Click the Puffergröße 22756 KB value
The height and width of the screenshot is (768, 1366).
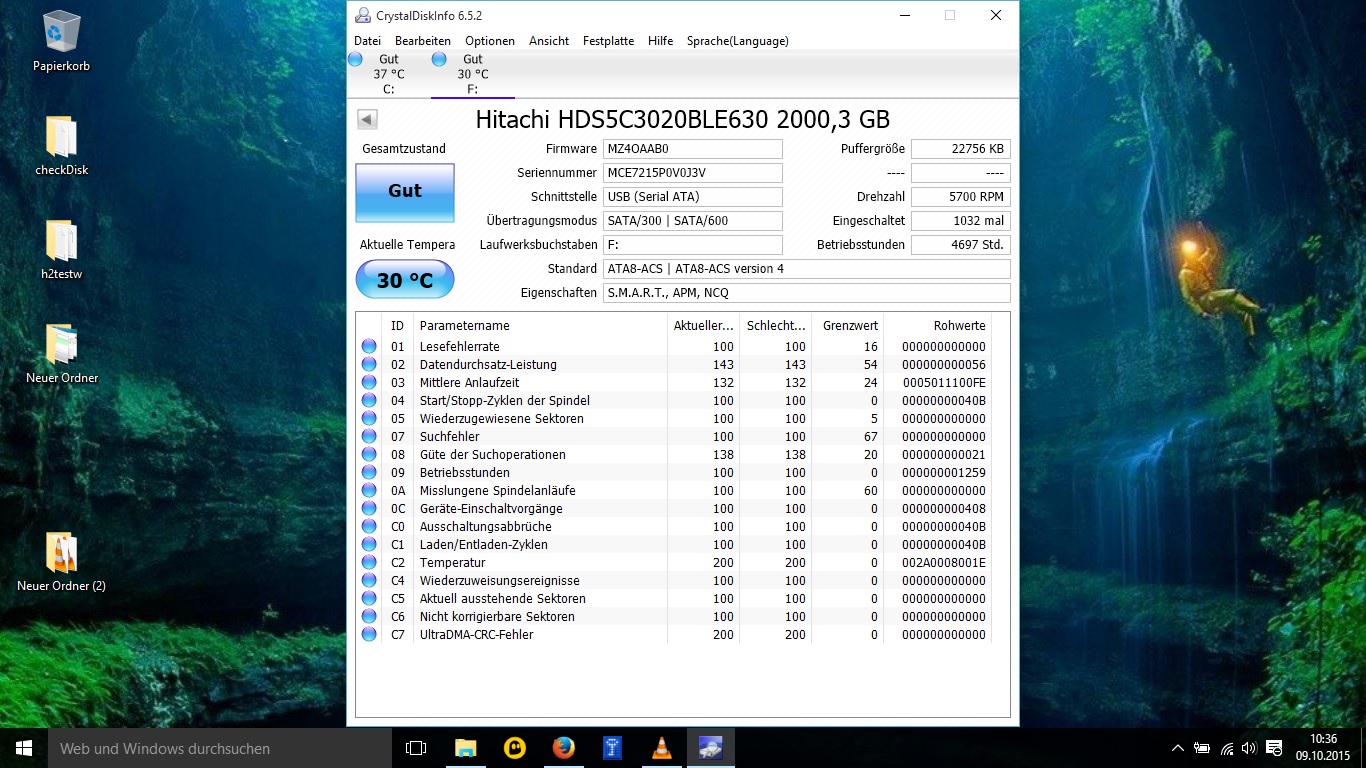pos(961,149)
